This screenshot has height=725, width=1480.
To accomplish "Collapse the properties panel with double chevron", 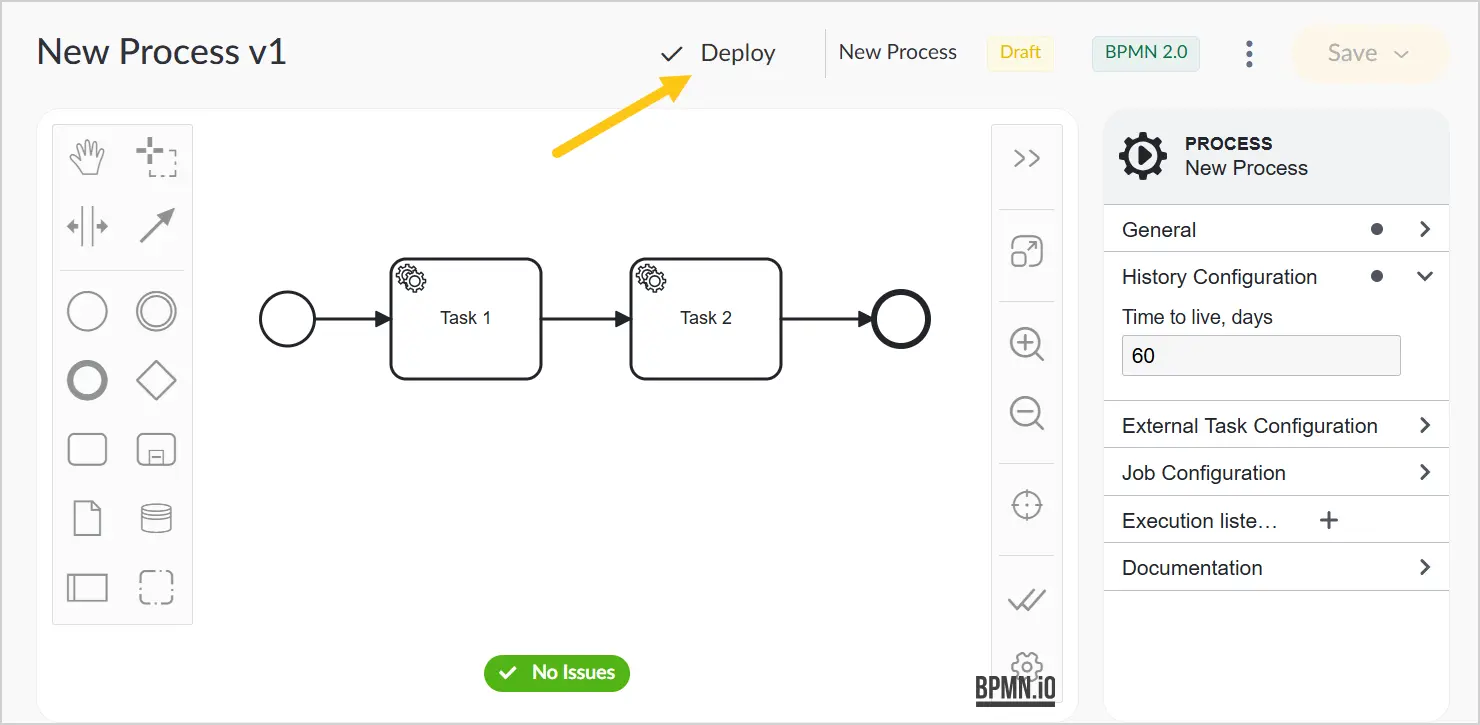I will pyautogui.click(x=1027, y=158).
